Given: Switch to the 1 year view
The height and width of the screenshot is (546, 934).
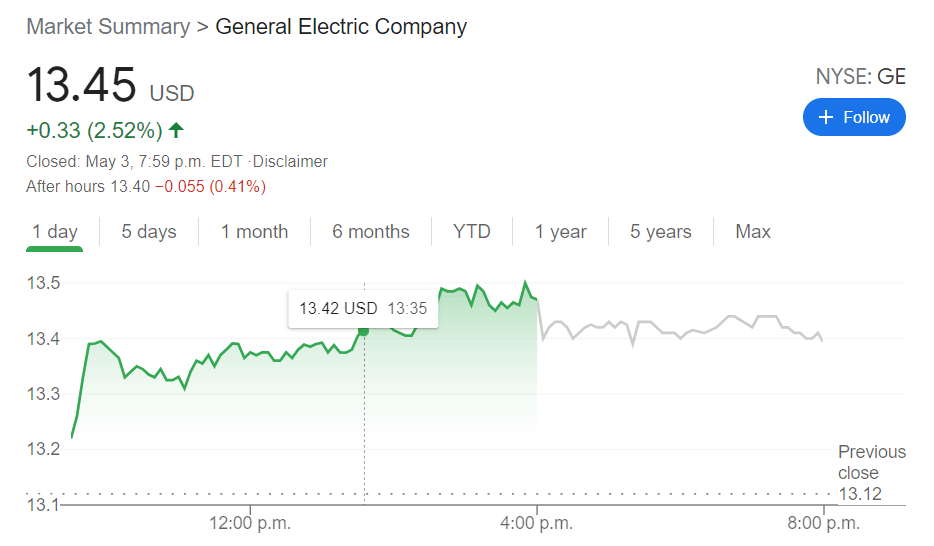Looking at the screenshot, I should tap(560, 232).
